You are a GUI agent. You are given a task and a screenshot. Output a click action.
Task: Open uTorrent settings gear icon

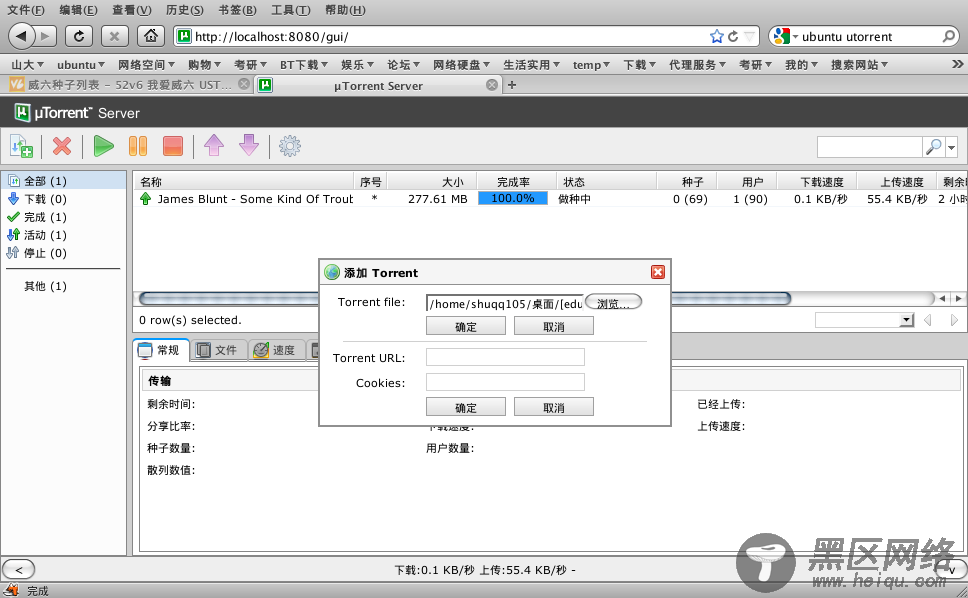pos(290,146)
